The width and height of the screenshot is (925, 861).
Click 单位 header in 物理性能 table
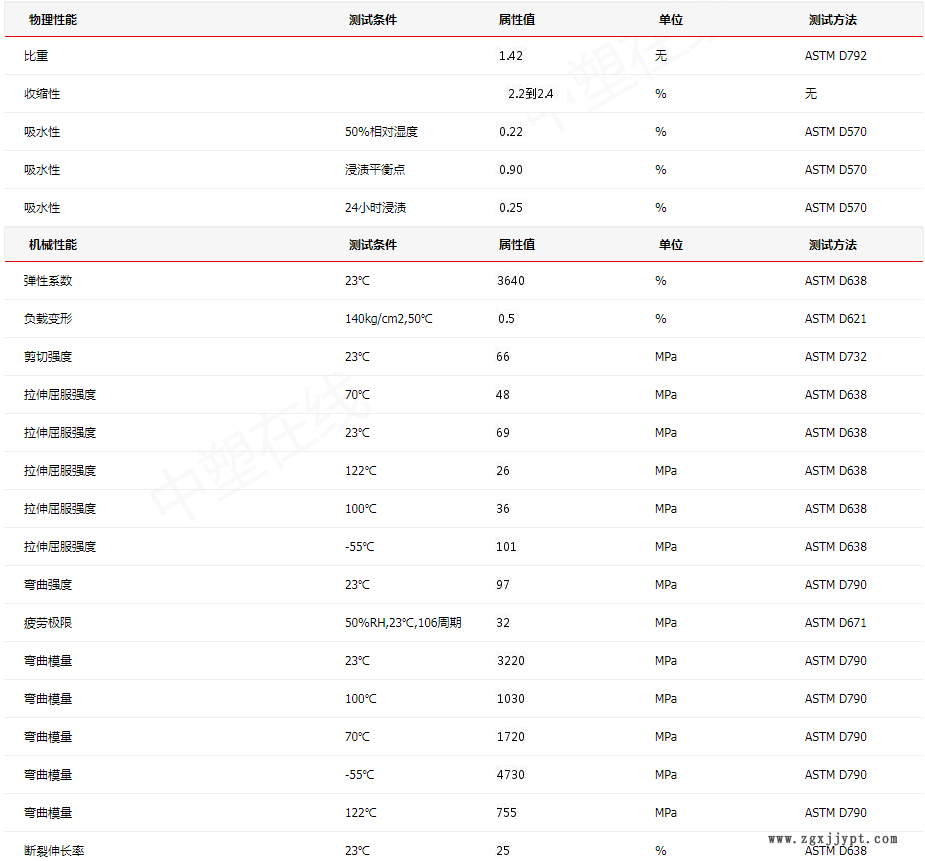[x=671, y=19]
